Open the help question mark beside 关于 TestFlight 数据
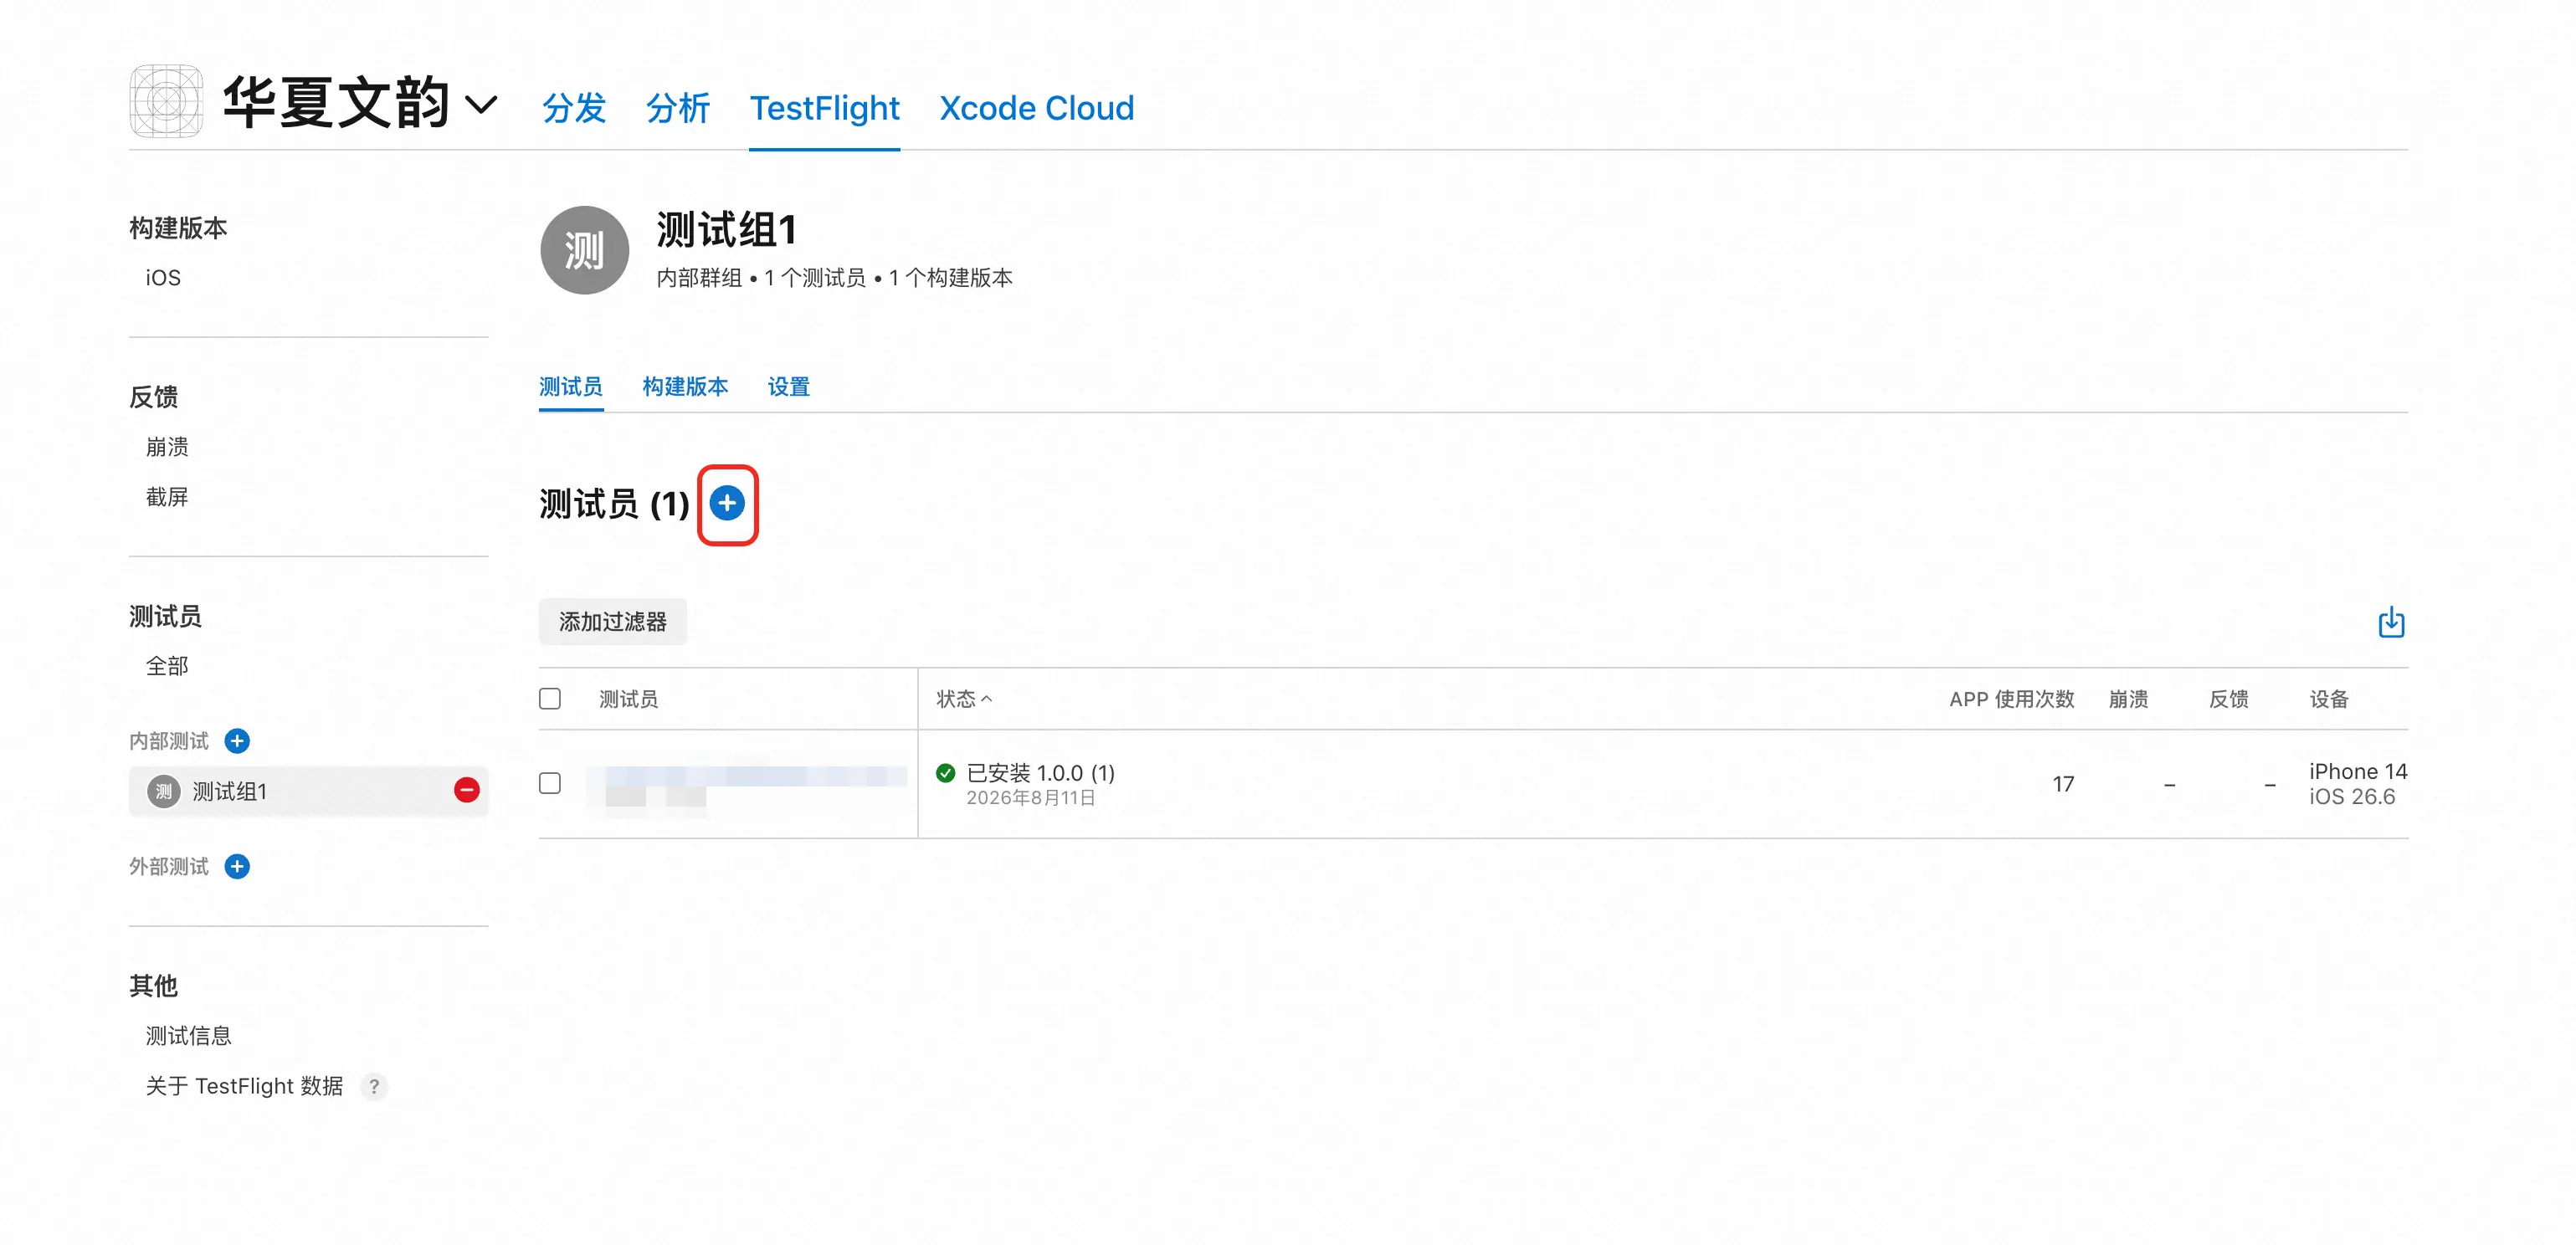Screen dimensions: 2576x1245 point(374,1086)
